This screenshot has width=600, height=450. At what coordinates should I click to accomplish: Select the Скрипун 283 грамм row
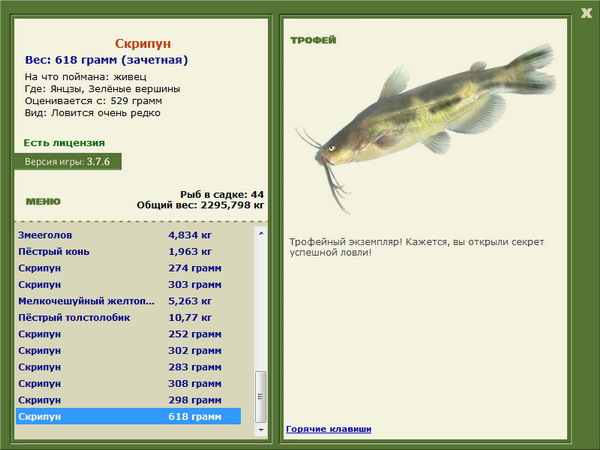point(129,367)
